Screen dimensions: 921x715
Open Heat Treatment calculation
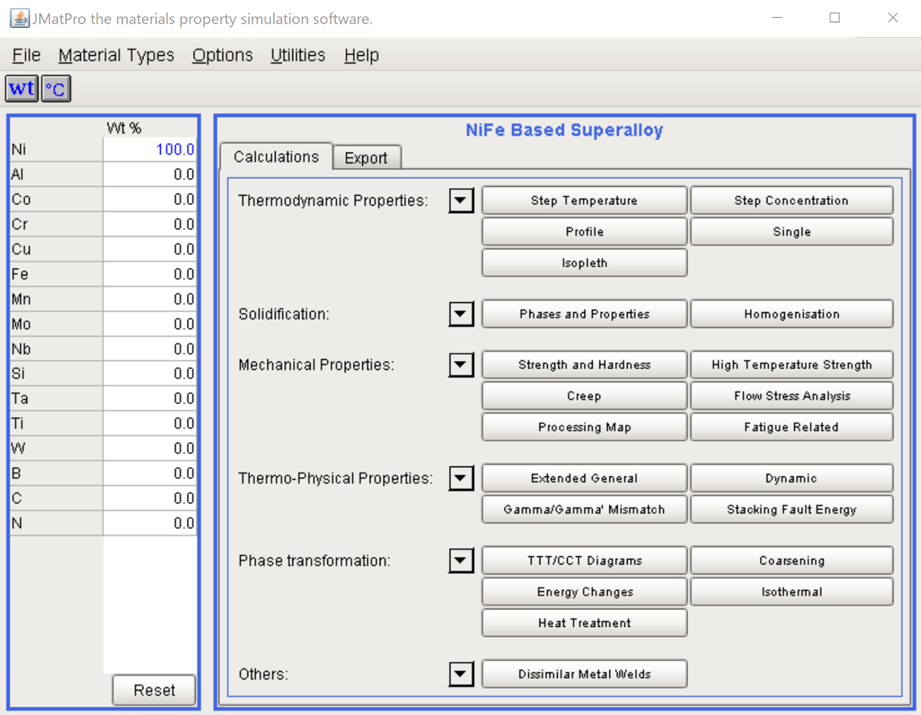click(x=584, y=623)
